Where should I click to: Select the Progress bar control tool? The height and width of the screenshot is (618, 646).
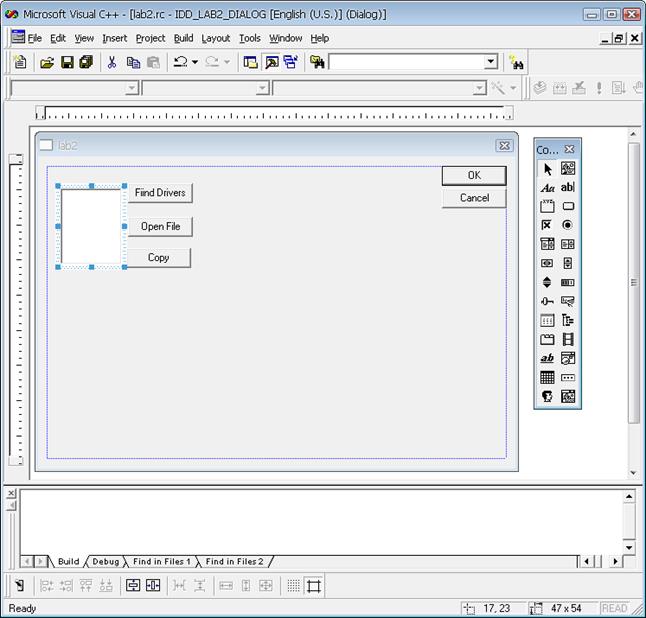(x=568, y=282)
